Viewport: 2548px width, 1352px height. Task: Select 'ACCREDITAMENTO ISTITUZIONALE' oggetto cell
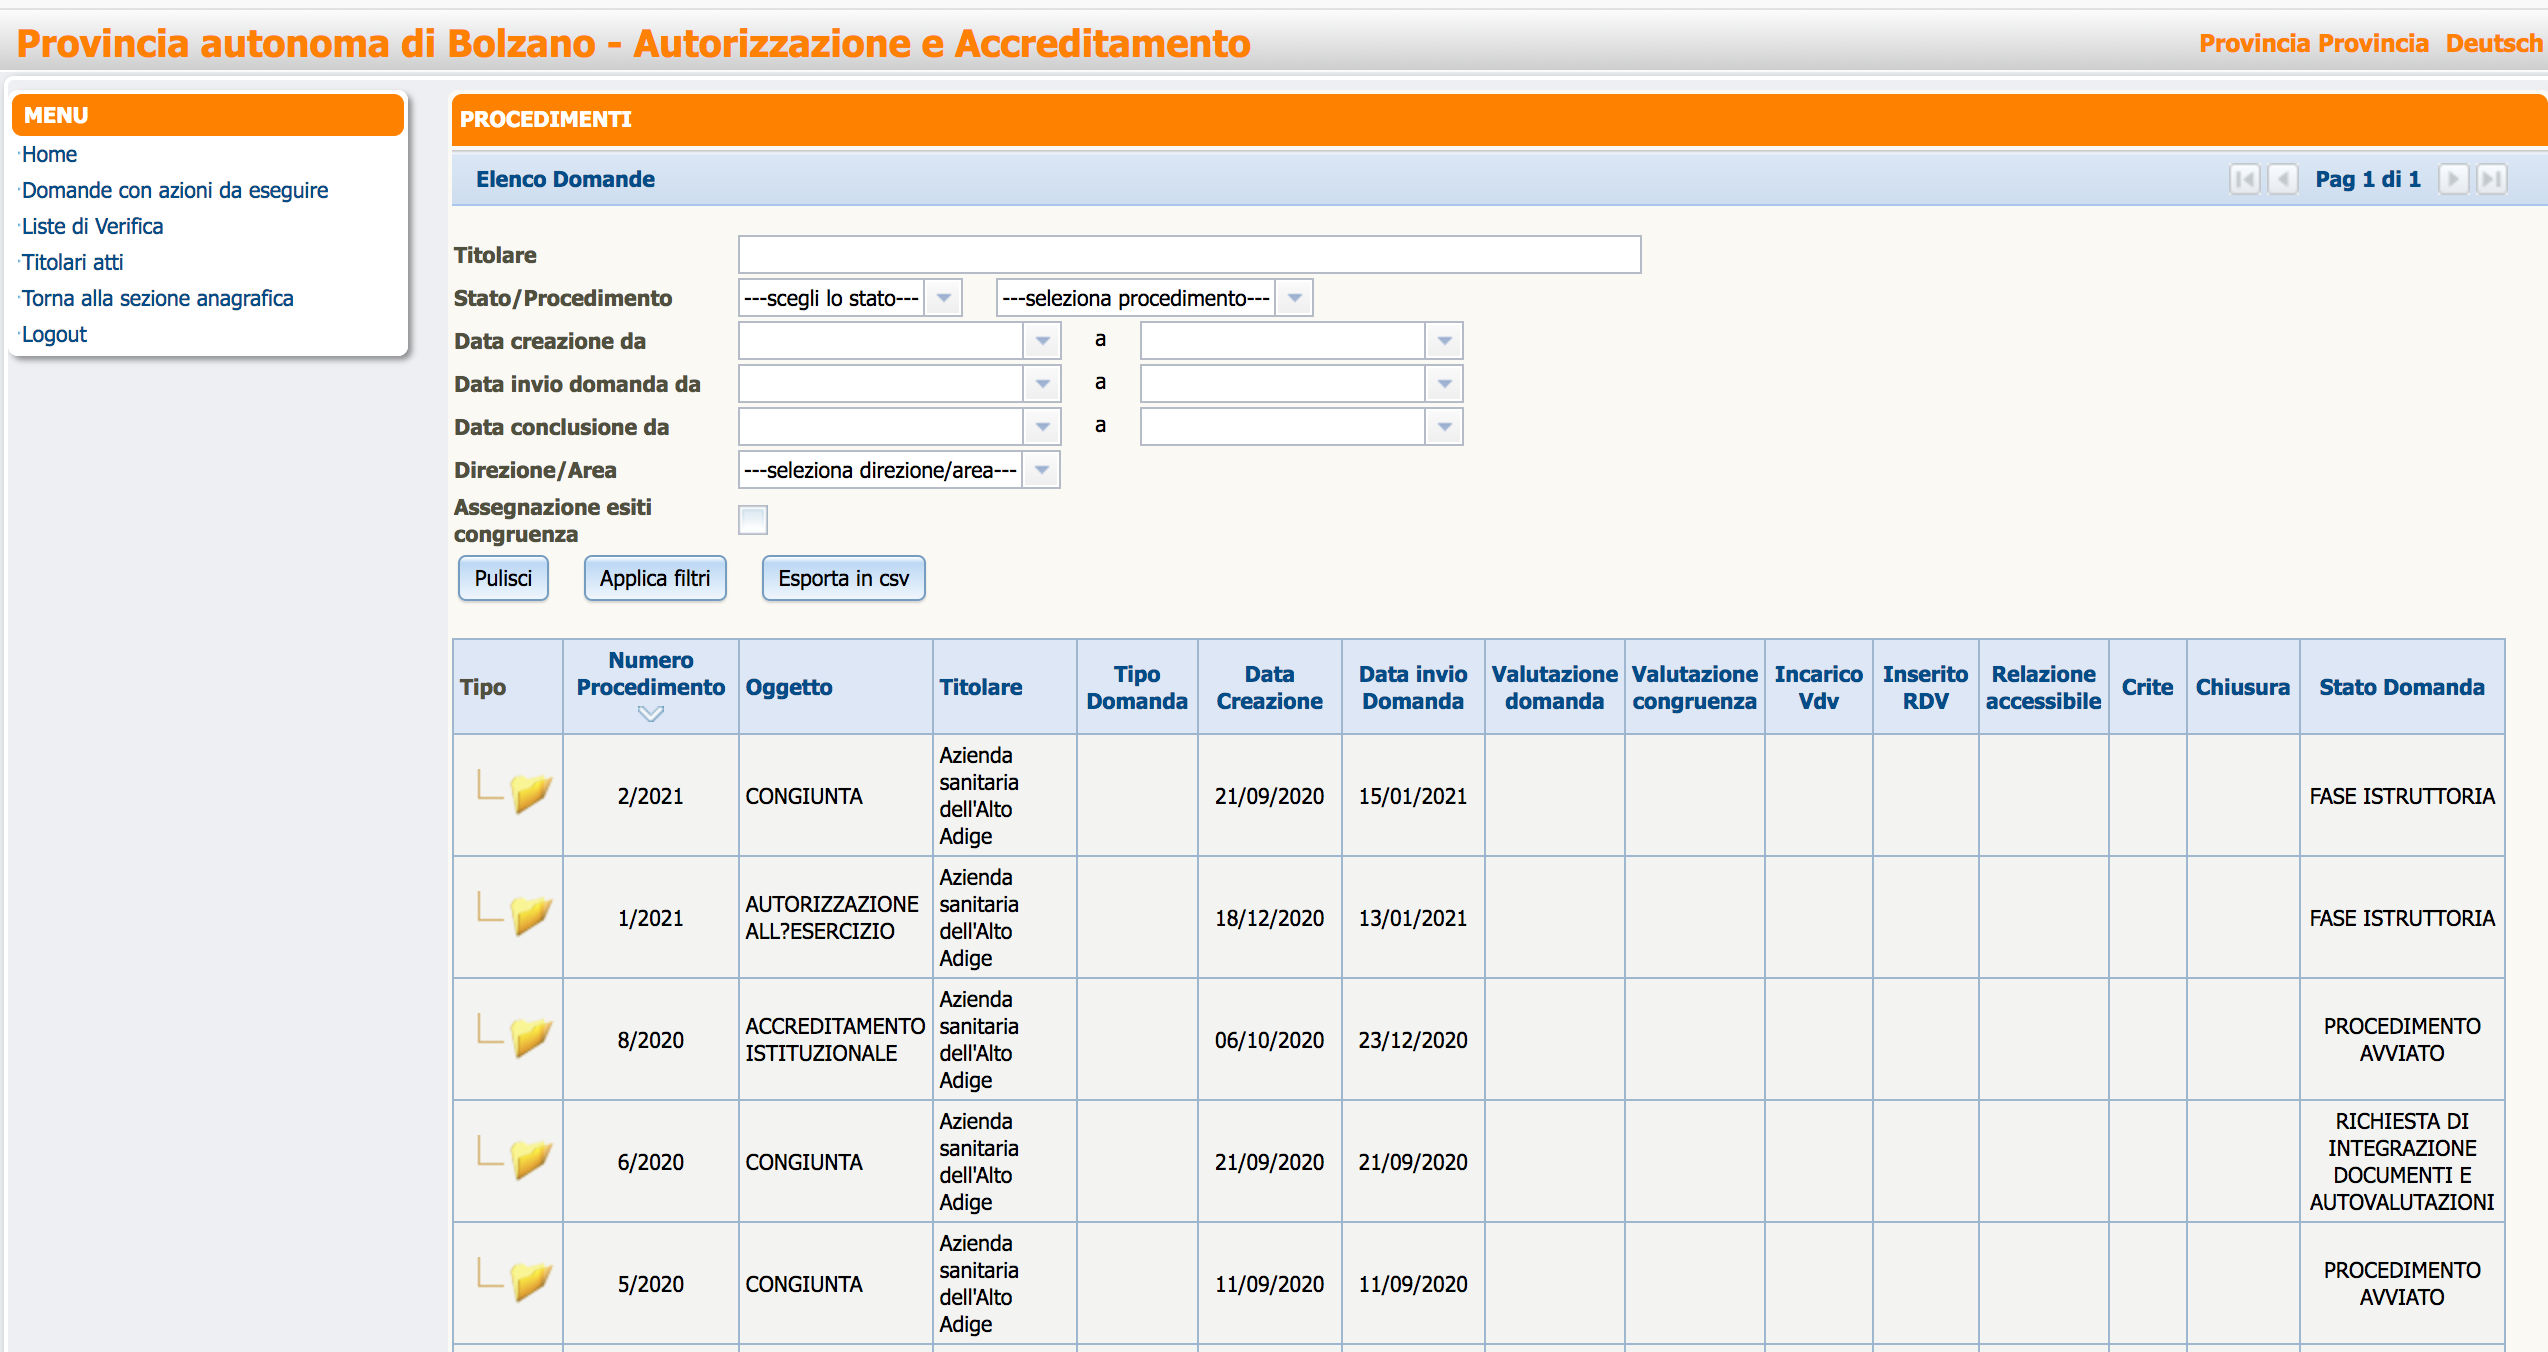click(x=835, y=1039)
